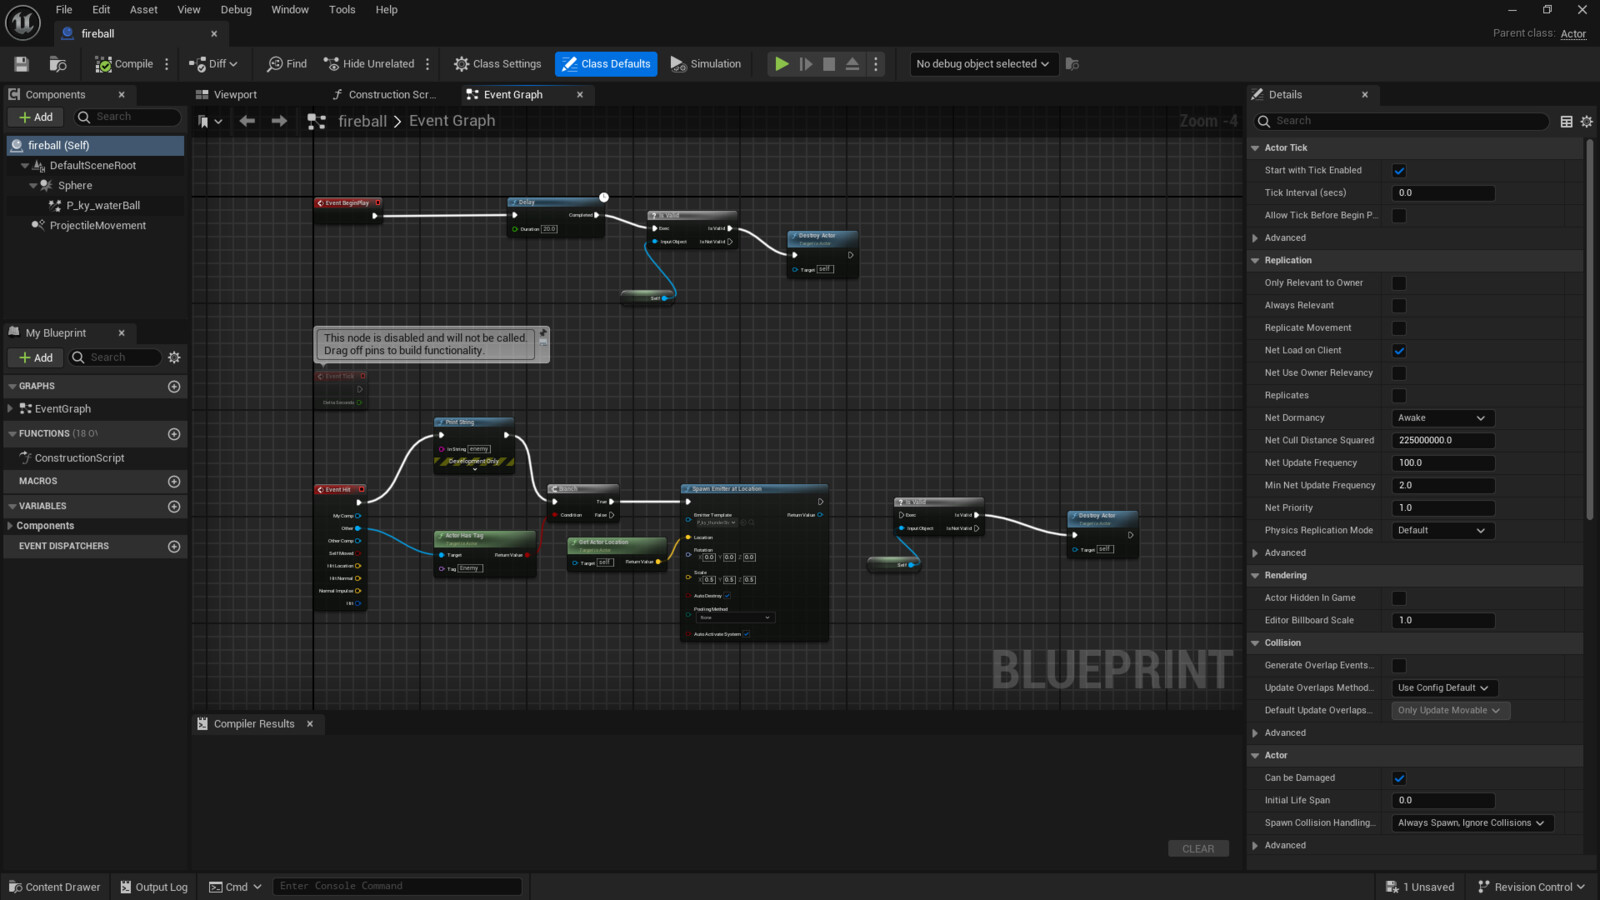The width and height of the screenshot is (1600, 900).
Task: Open the play options dots menu
Action: [876, 64]
